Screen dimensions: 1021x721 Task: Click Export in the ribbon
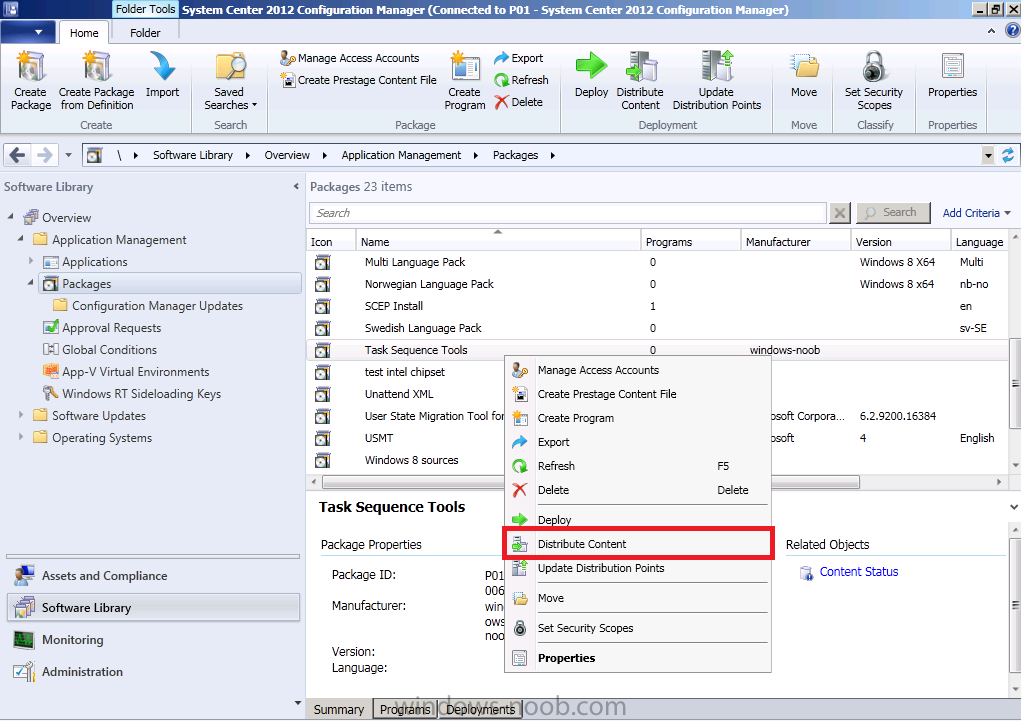(518, 58)
